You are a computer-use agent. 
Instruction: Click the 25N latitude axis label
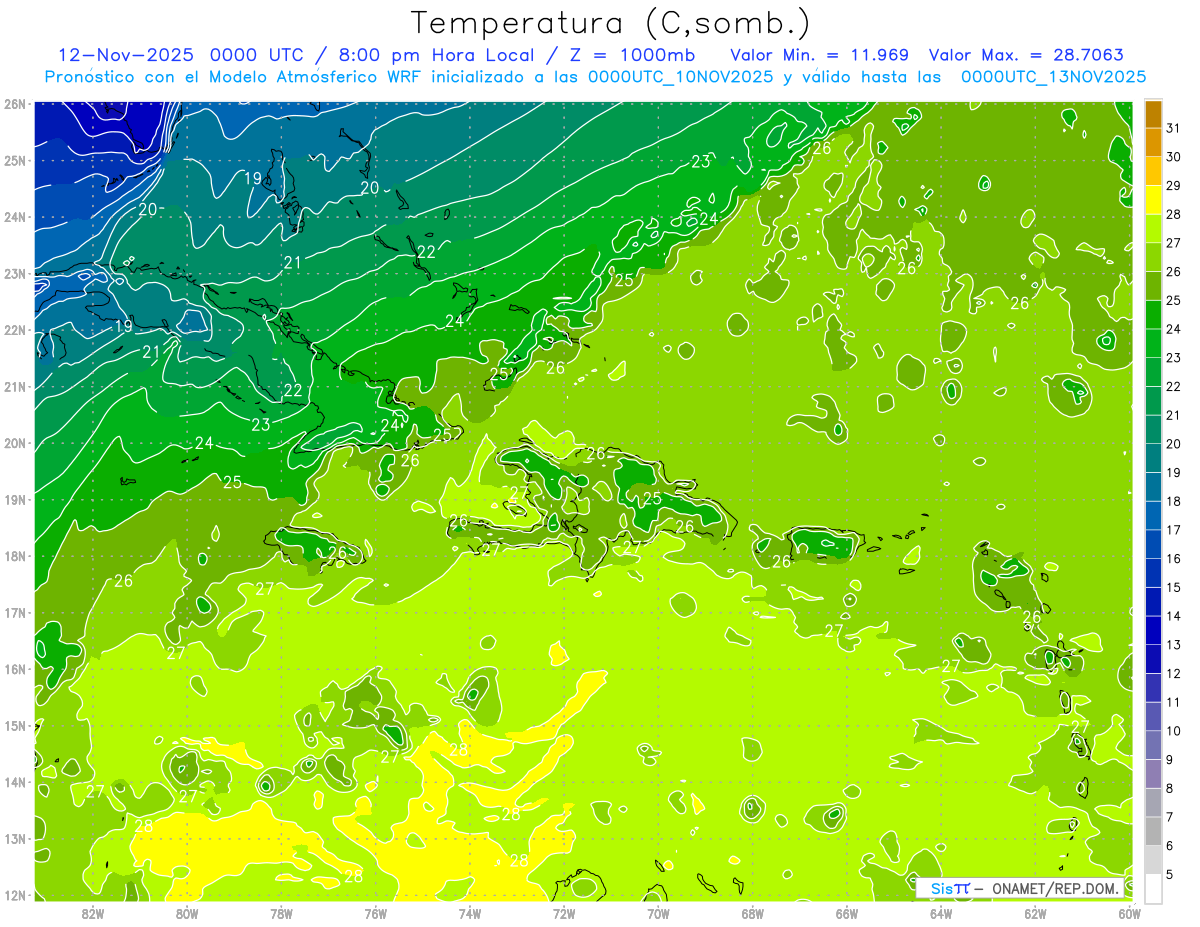pos(15,160)
